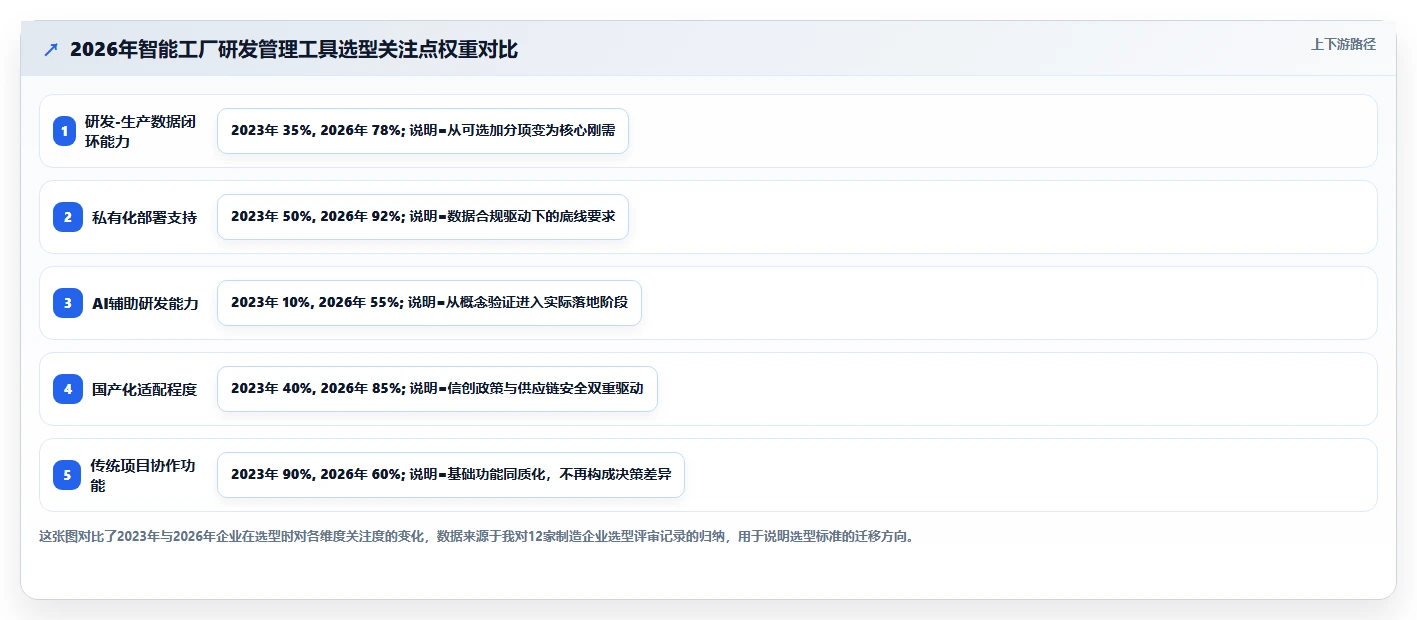Click the value box saying 从可选加分项变为核心刚需
The image size is (1417, 620).
click(423, 131)
